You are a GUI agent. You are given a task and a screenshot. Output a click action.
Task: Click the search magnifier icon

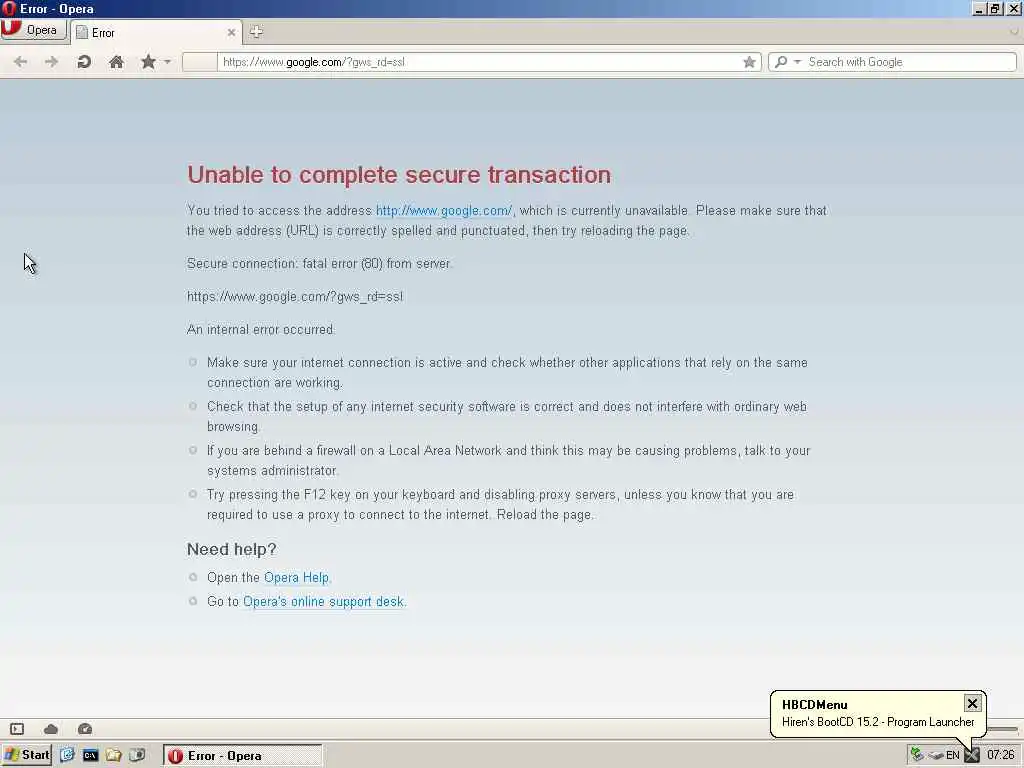(781, 62)
